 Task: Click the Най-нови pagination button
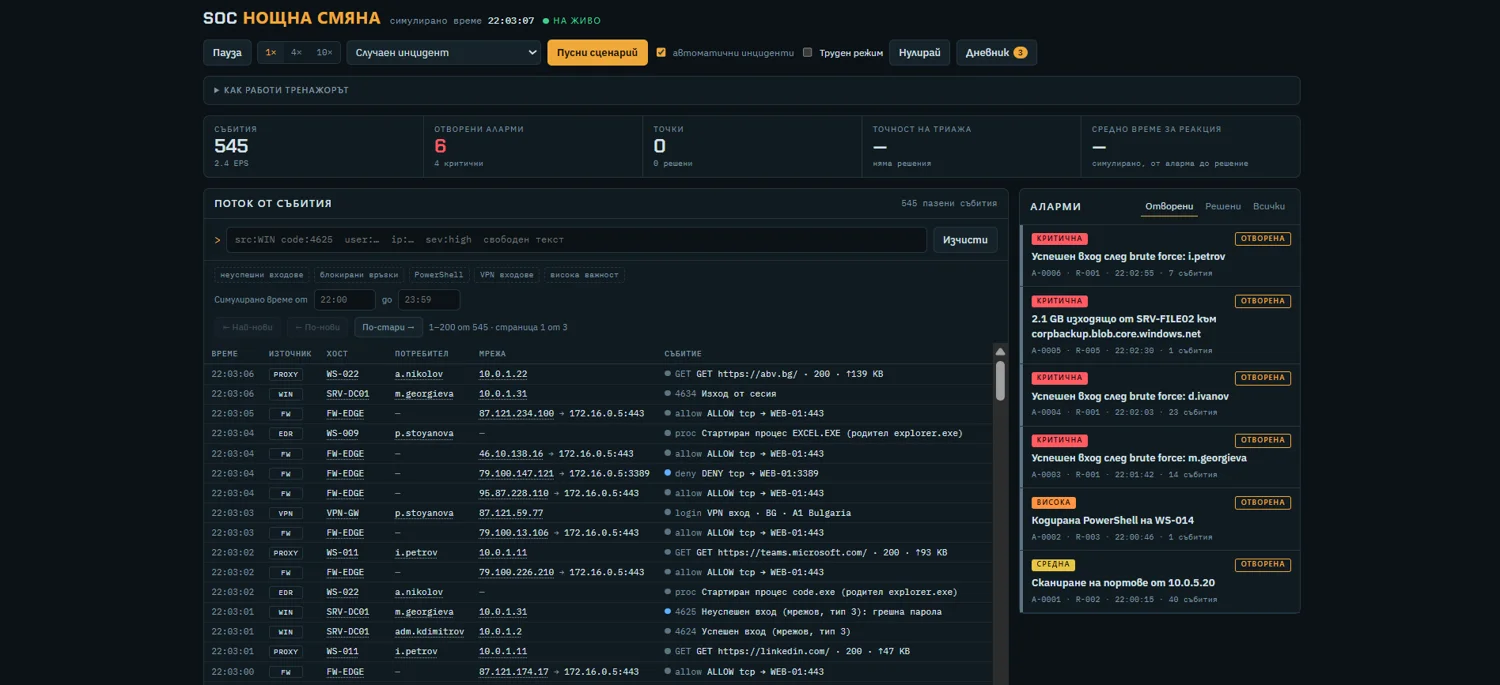coord(247,327)
